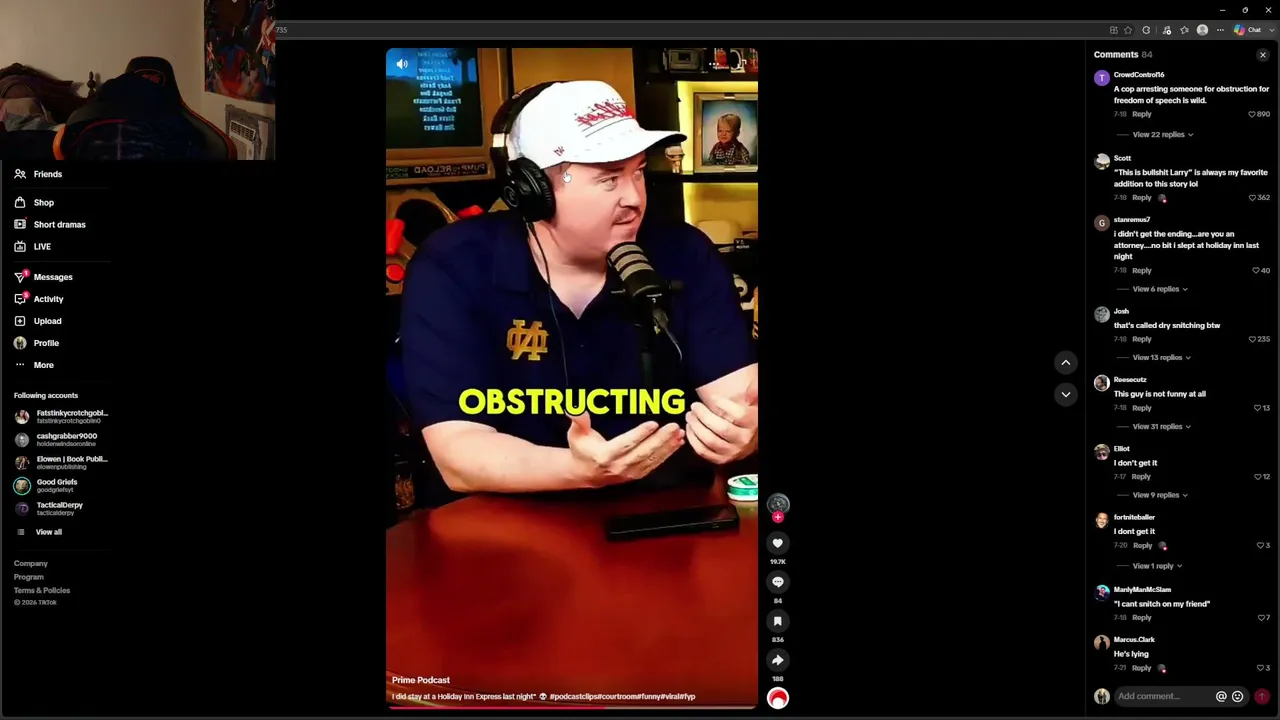Like Scott's comment
The image size is (1280, 720).
(x=1252, y=198)
